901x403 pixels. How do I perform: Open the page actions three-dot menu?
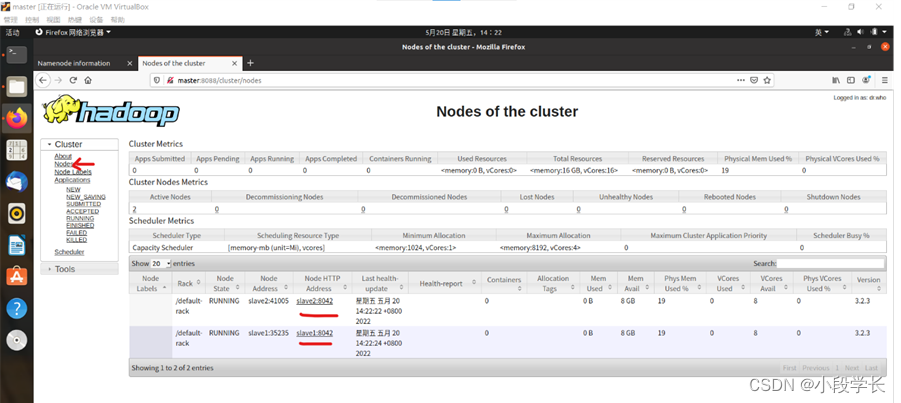point(741,80)
